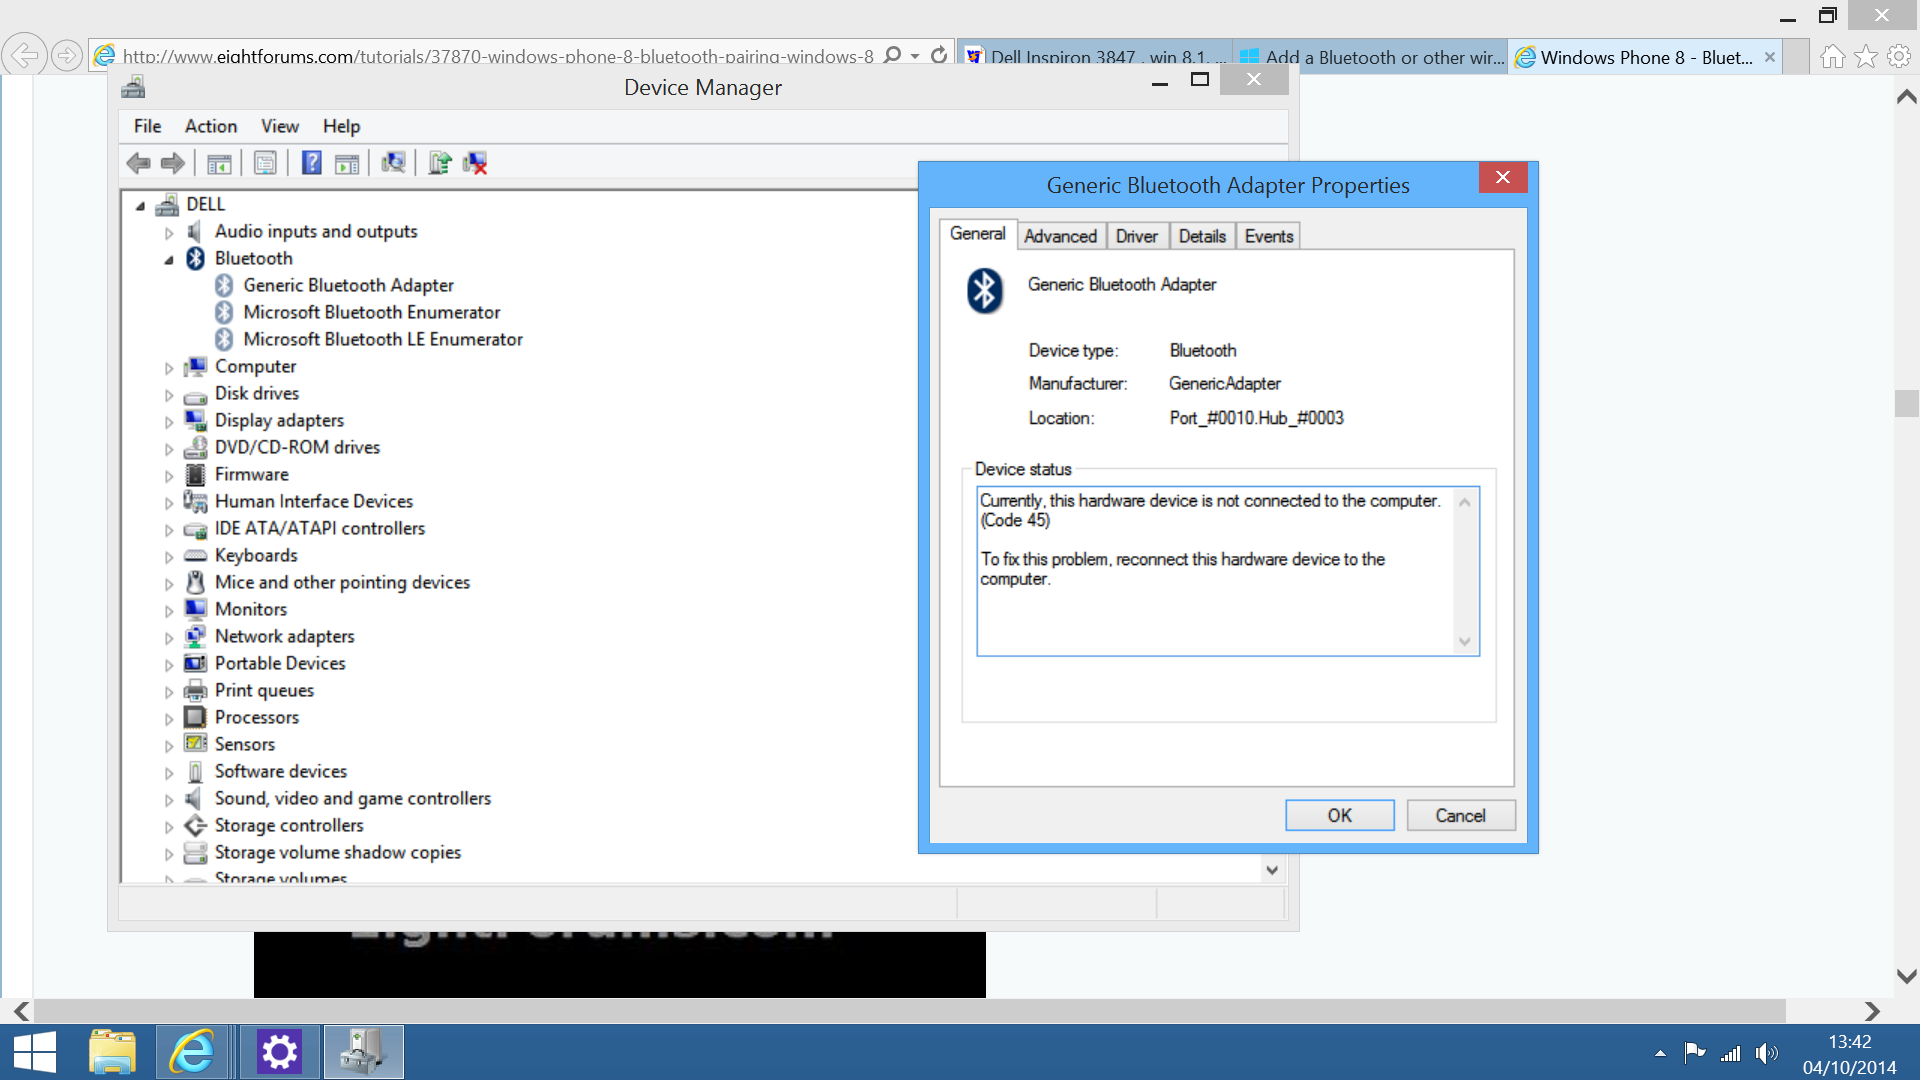Image resolution: width=1920 pixels, height=1080 pixels.
Task: Open the File menu
Action: (x=147, y=126)
